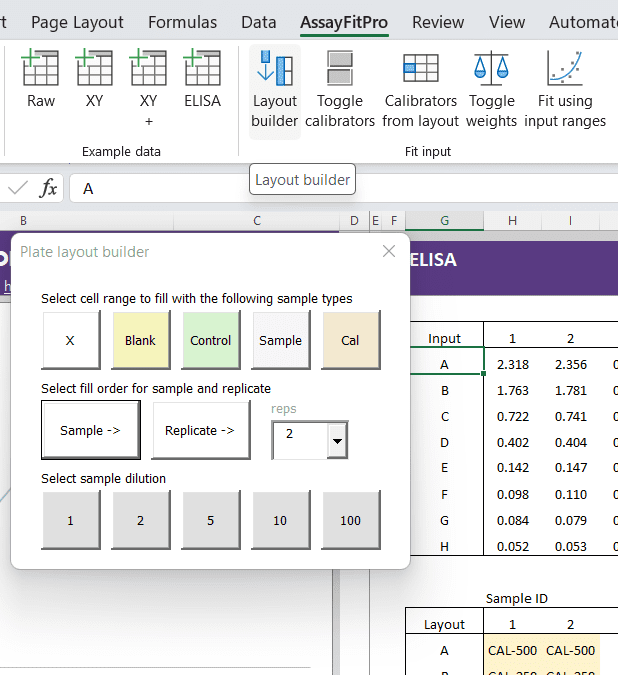Select the Control sample type

(210, 340)
